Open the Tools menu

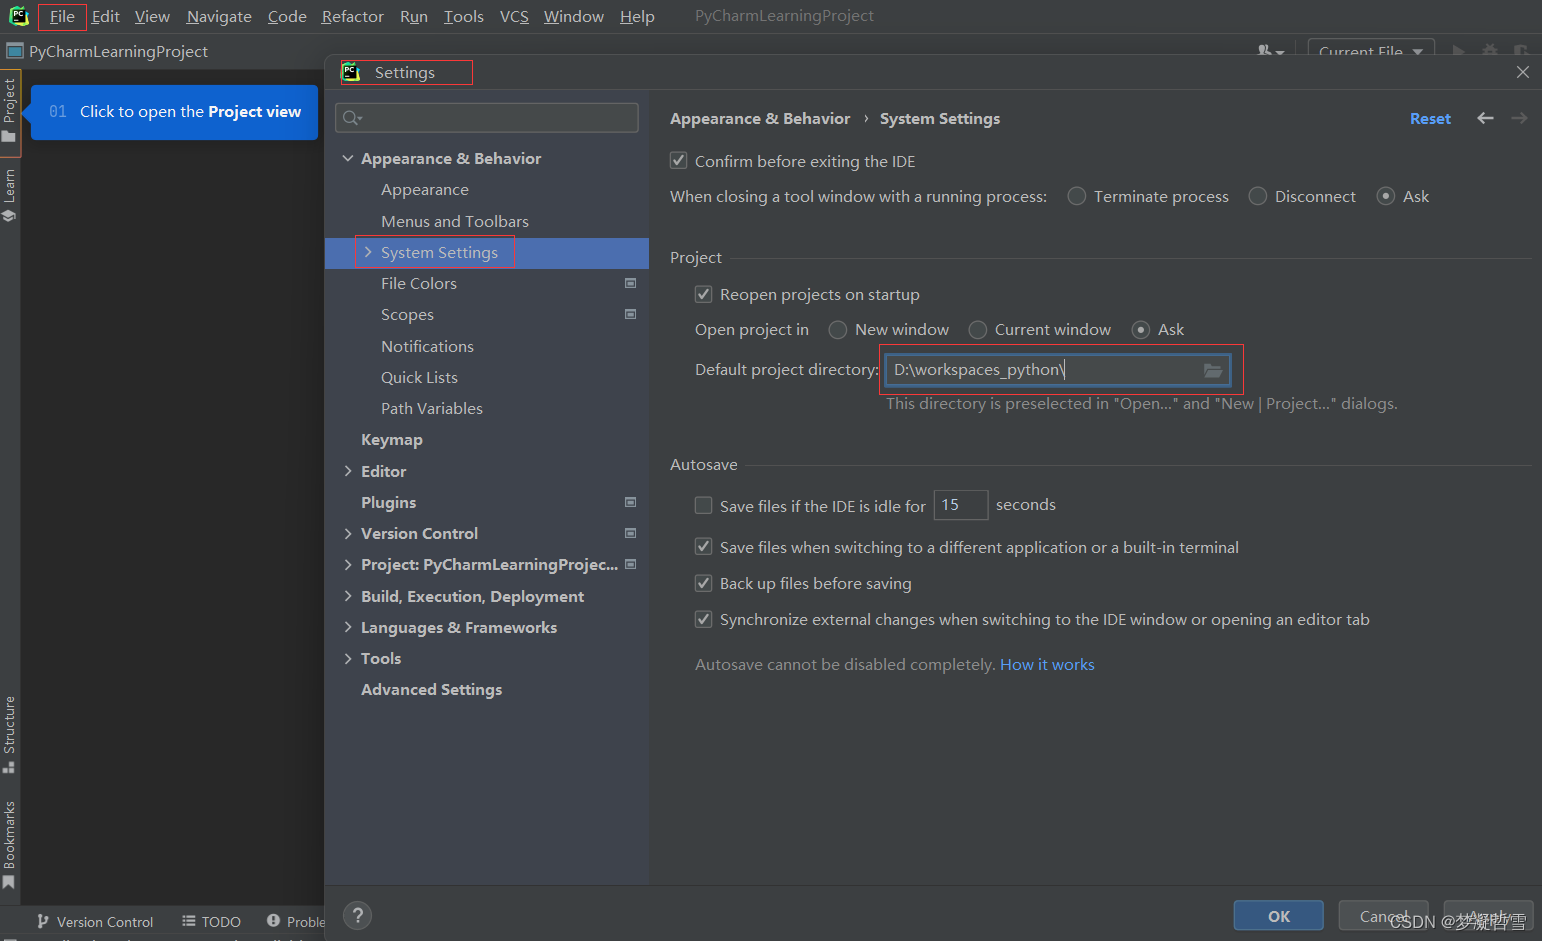463,16
